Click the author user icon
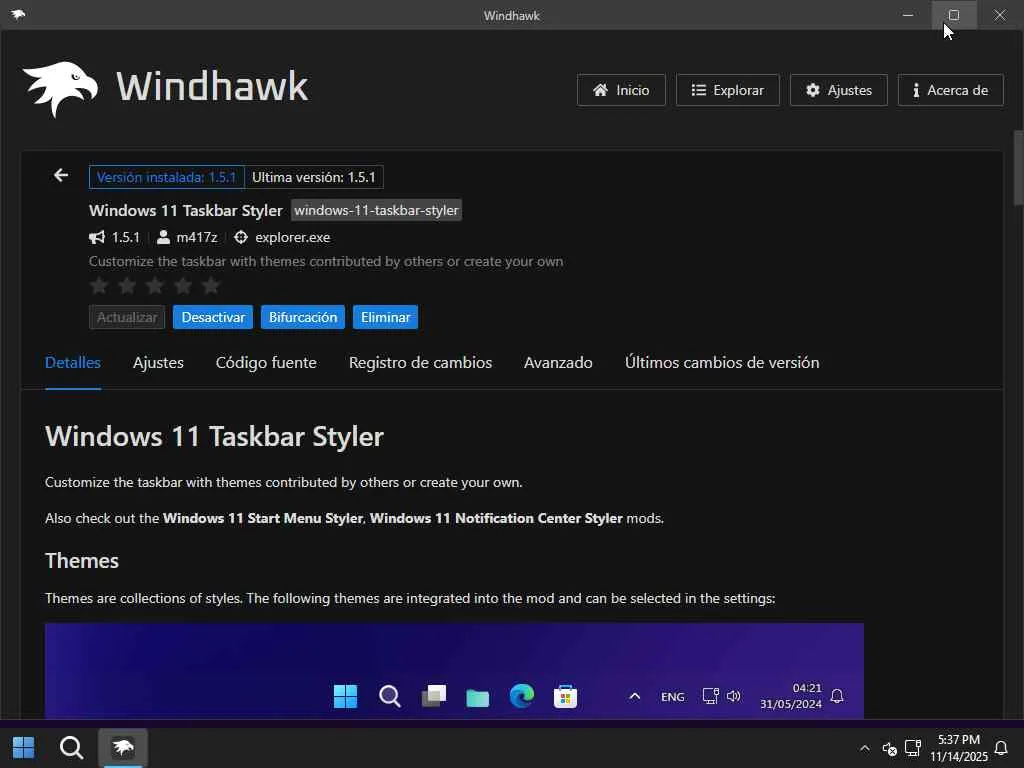Screen dimensions: 1024x768 [x=163, y=237]
